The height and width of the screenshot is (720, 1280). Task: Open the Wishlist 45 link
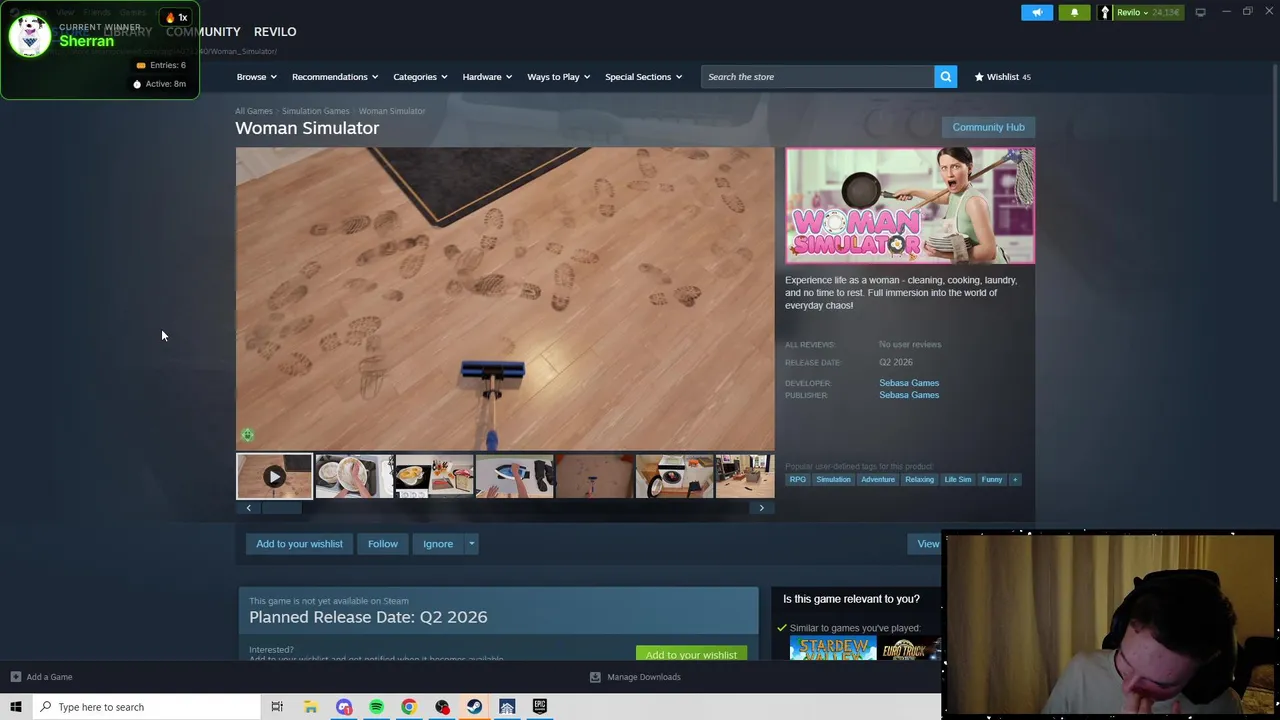tap(1003, 77)
